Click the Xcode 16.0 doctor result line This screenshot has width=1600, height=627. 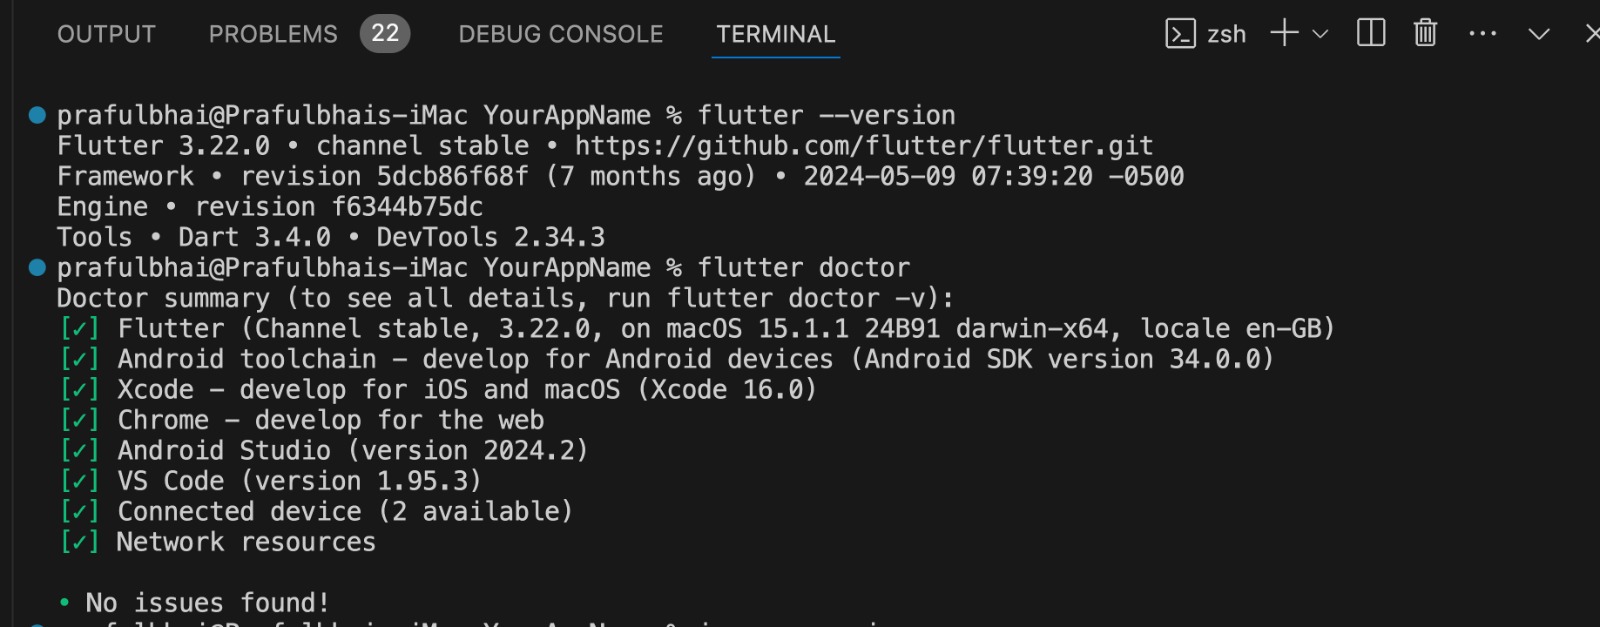pyautogui.click(x=438, y=390)
